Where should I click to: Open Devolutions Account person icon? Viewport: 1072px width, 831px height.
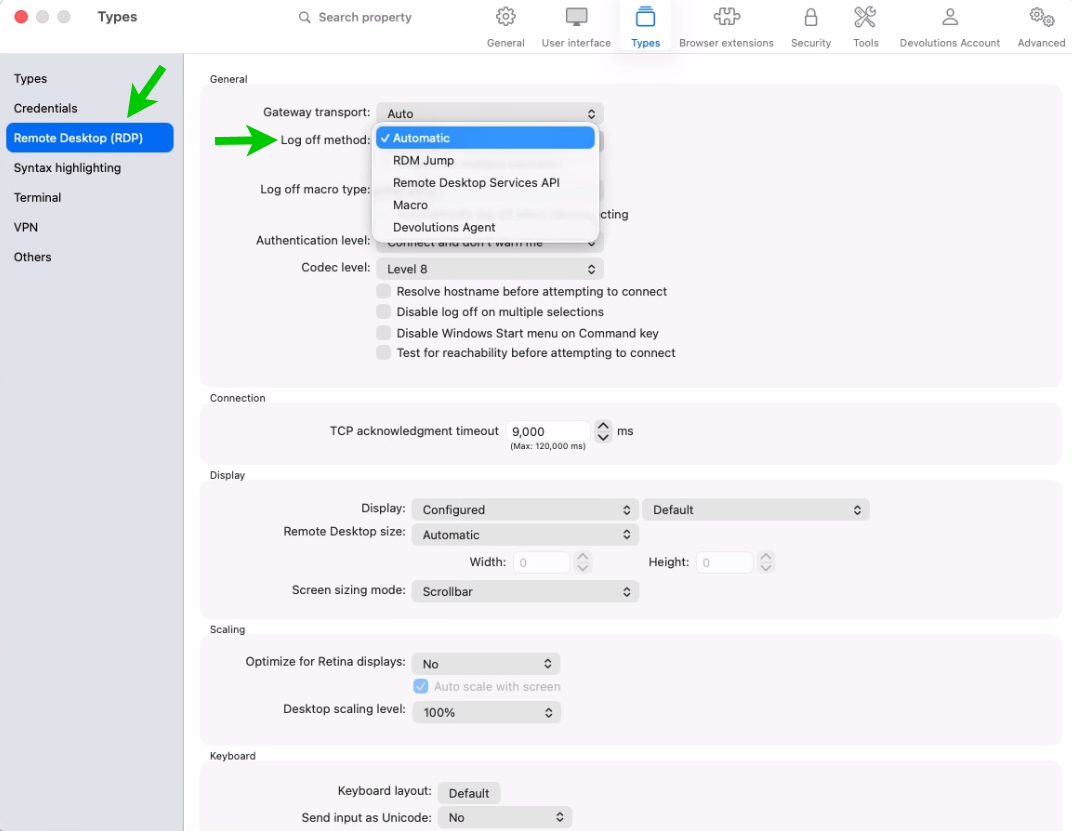(x=950, y=18)
